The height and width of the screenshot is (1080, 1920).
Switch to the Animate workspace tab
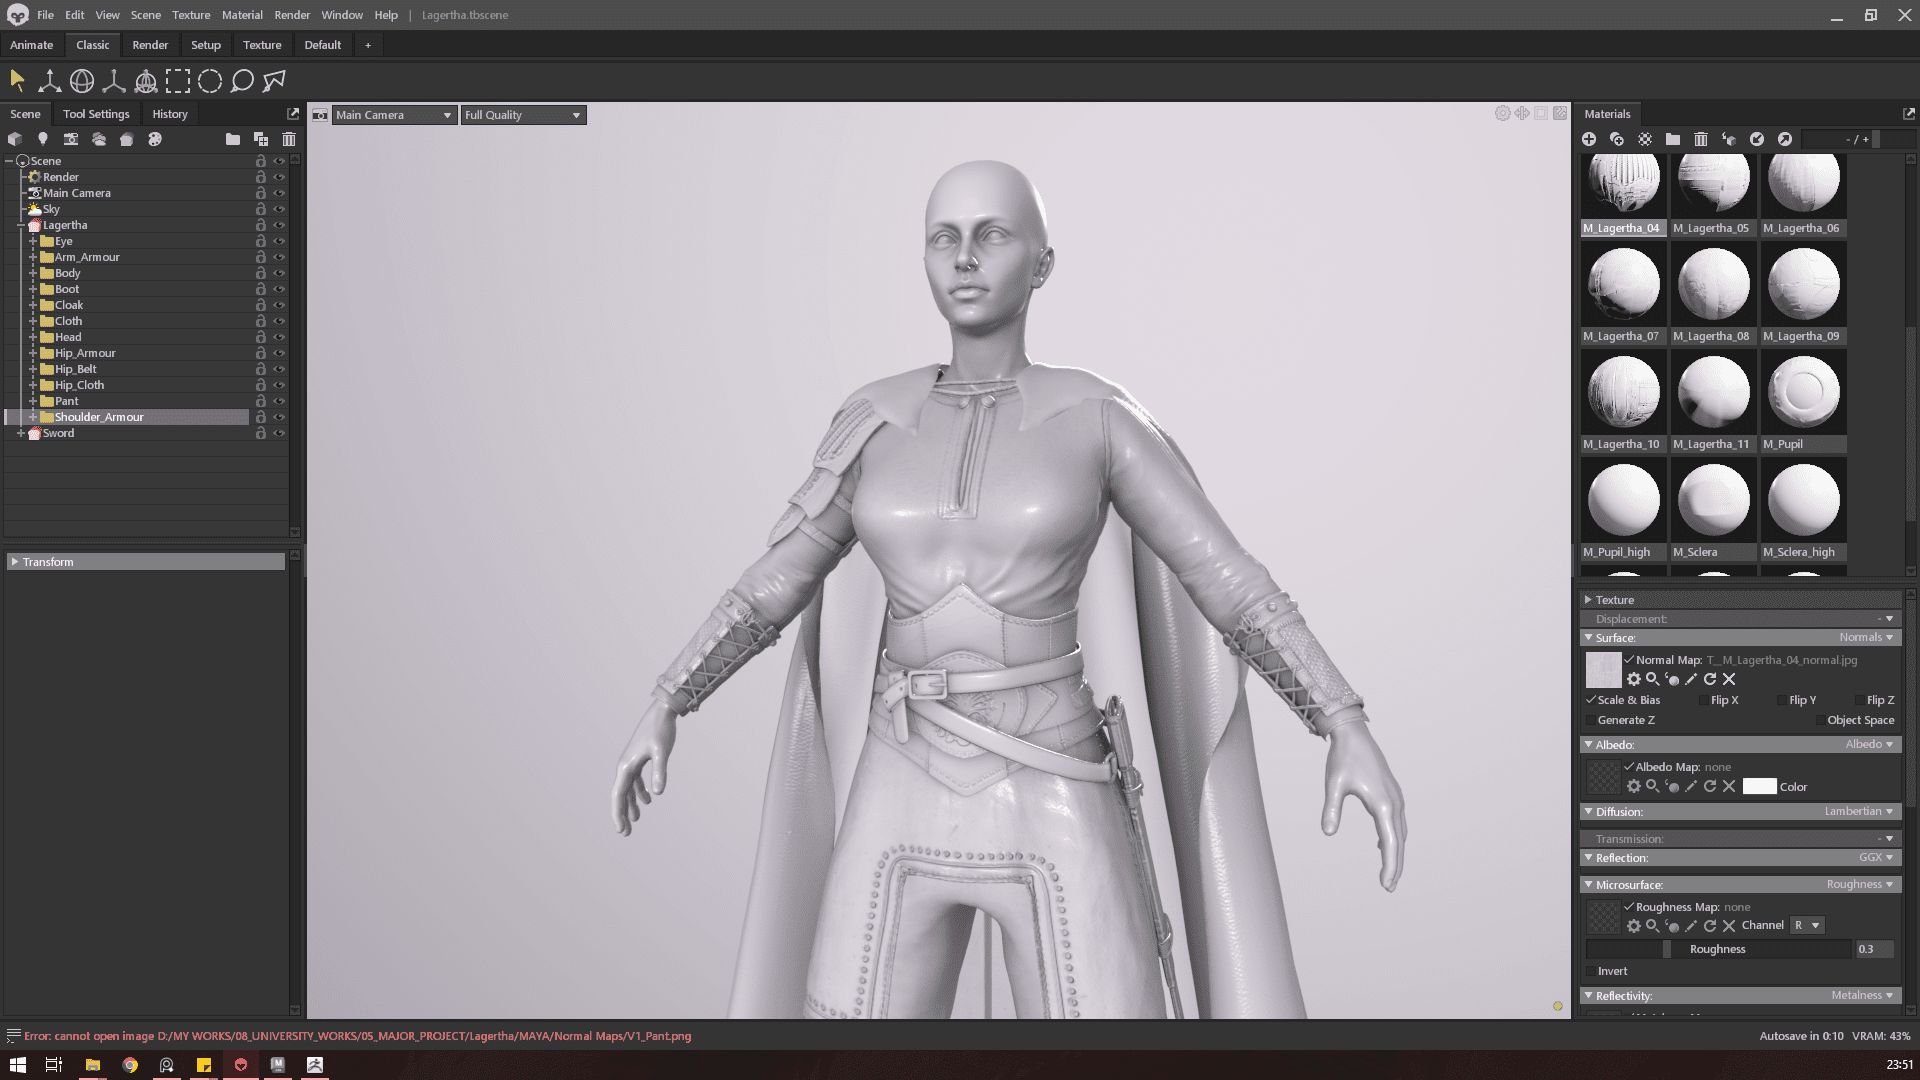coord(32,45)
